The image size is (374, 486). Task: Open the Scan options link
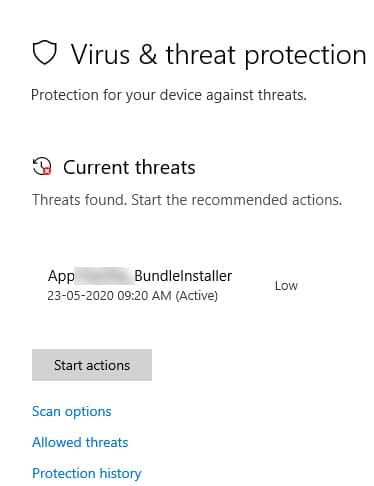(x=72, y=411)
